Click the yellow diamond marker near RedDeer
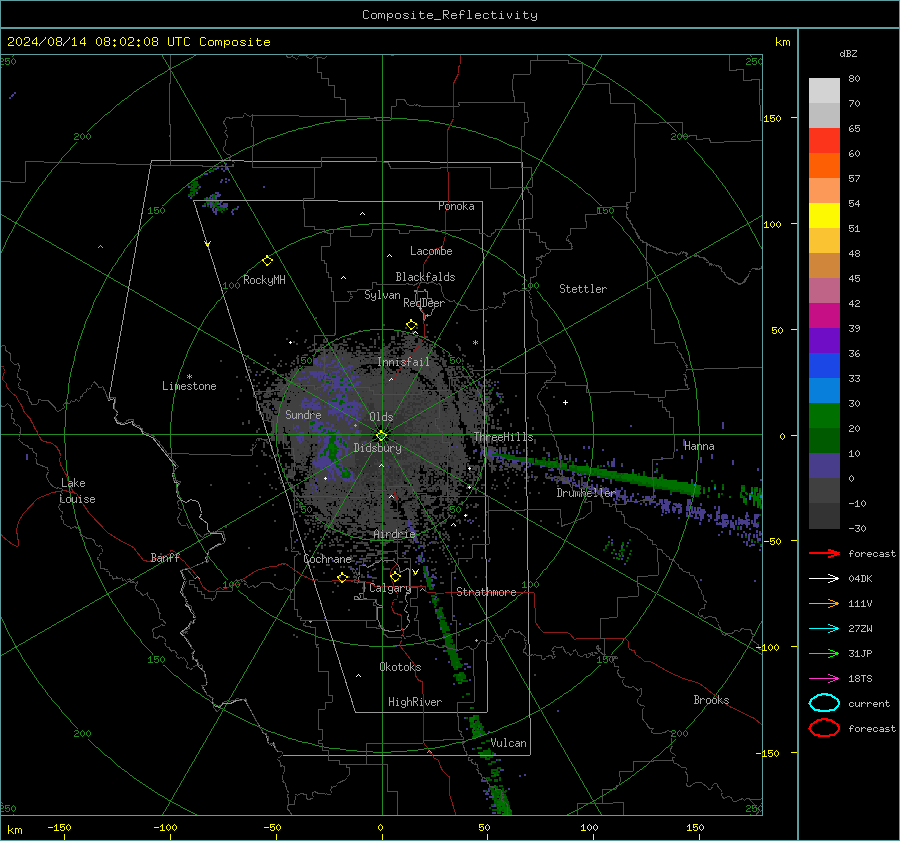 [412, 325]
